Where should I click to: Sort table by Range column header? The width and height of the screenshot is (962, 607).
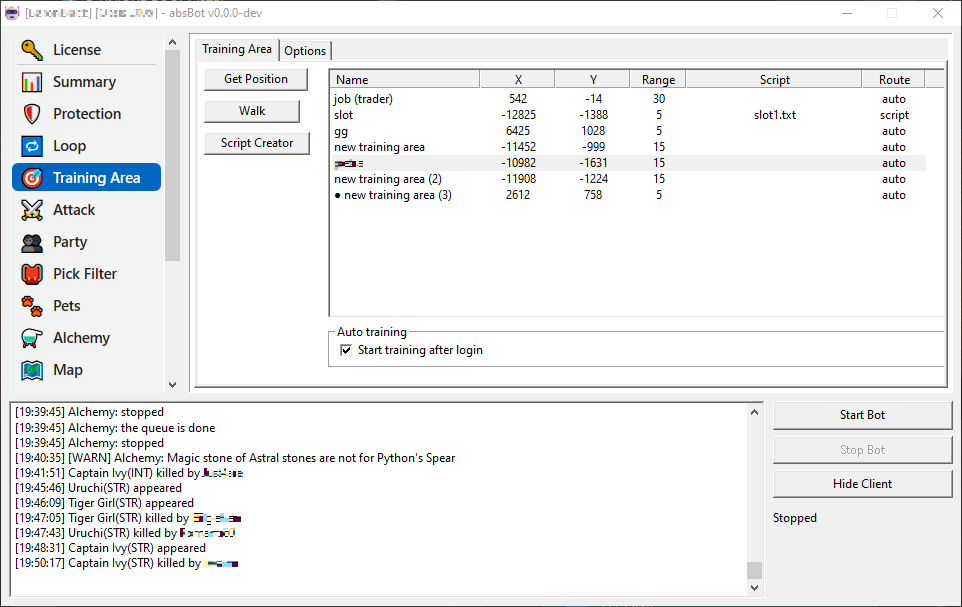[x=658, y=80]
